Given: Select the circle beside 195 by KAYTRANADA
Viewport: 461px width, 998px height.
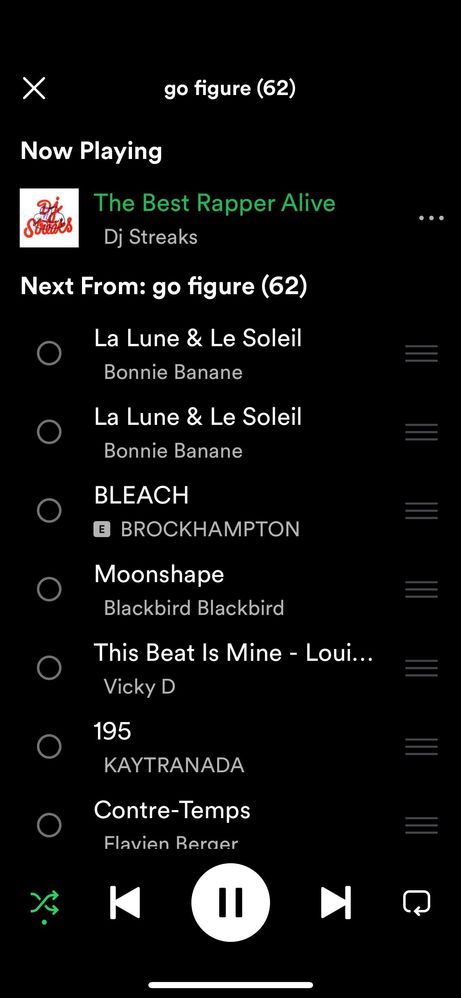Looking at the screenshot, I should [49, 747].
